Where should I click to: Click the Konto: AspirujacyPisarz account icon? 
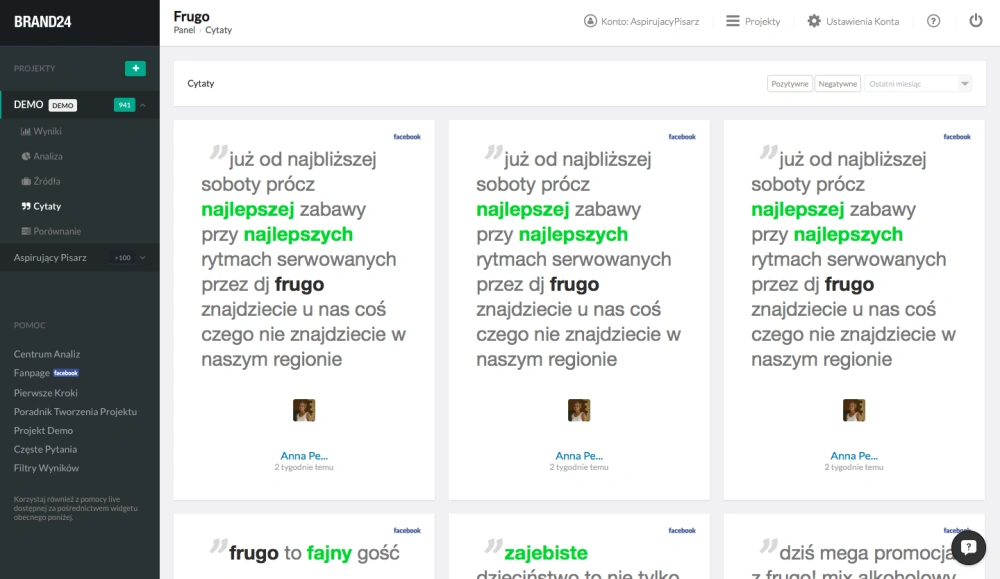[x=590, y=21]
